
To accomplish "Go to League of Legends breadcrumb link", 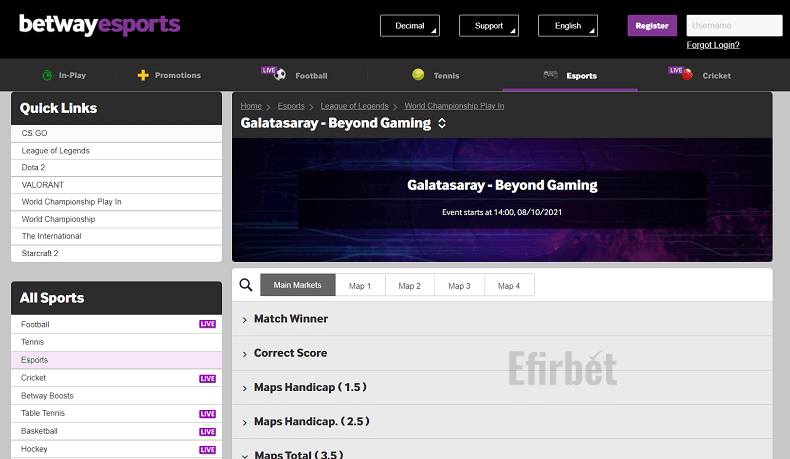I will pos(354,106).
